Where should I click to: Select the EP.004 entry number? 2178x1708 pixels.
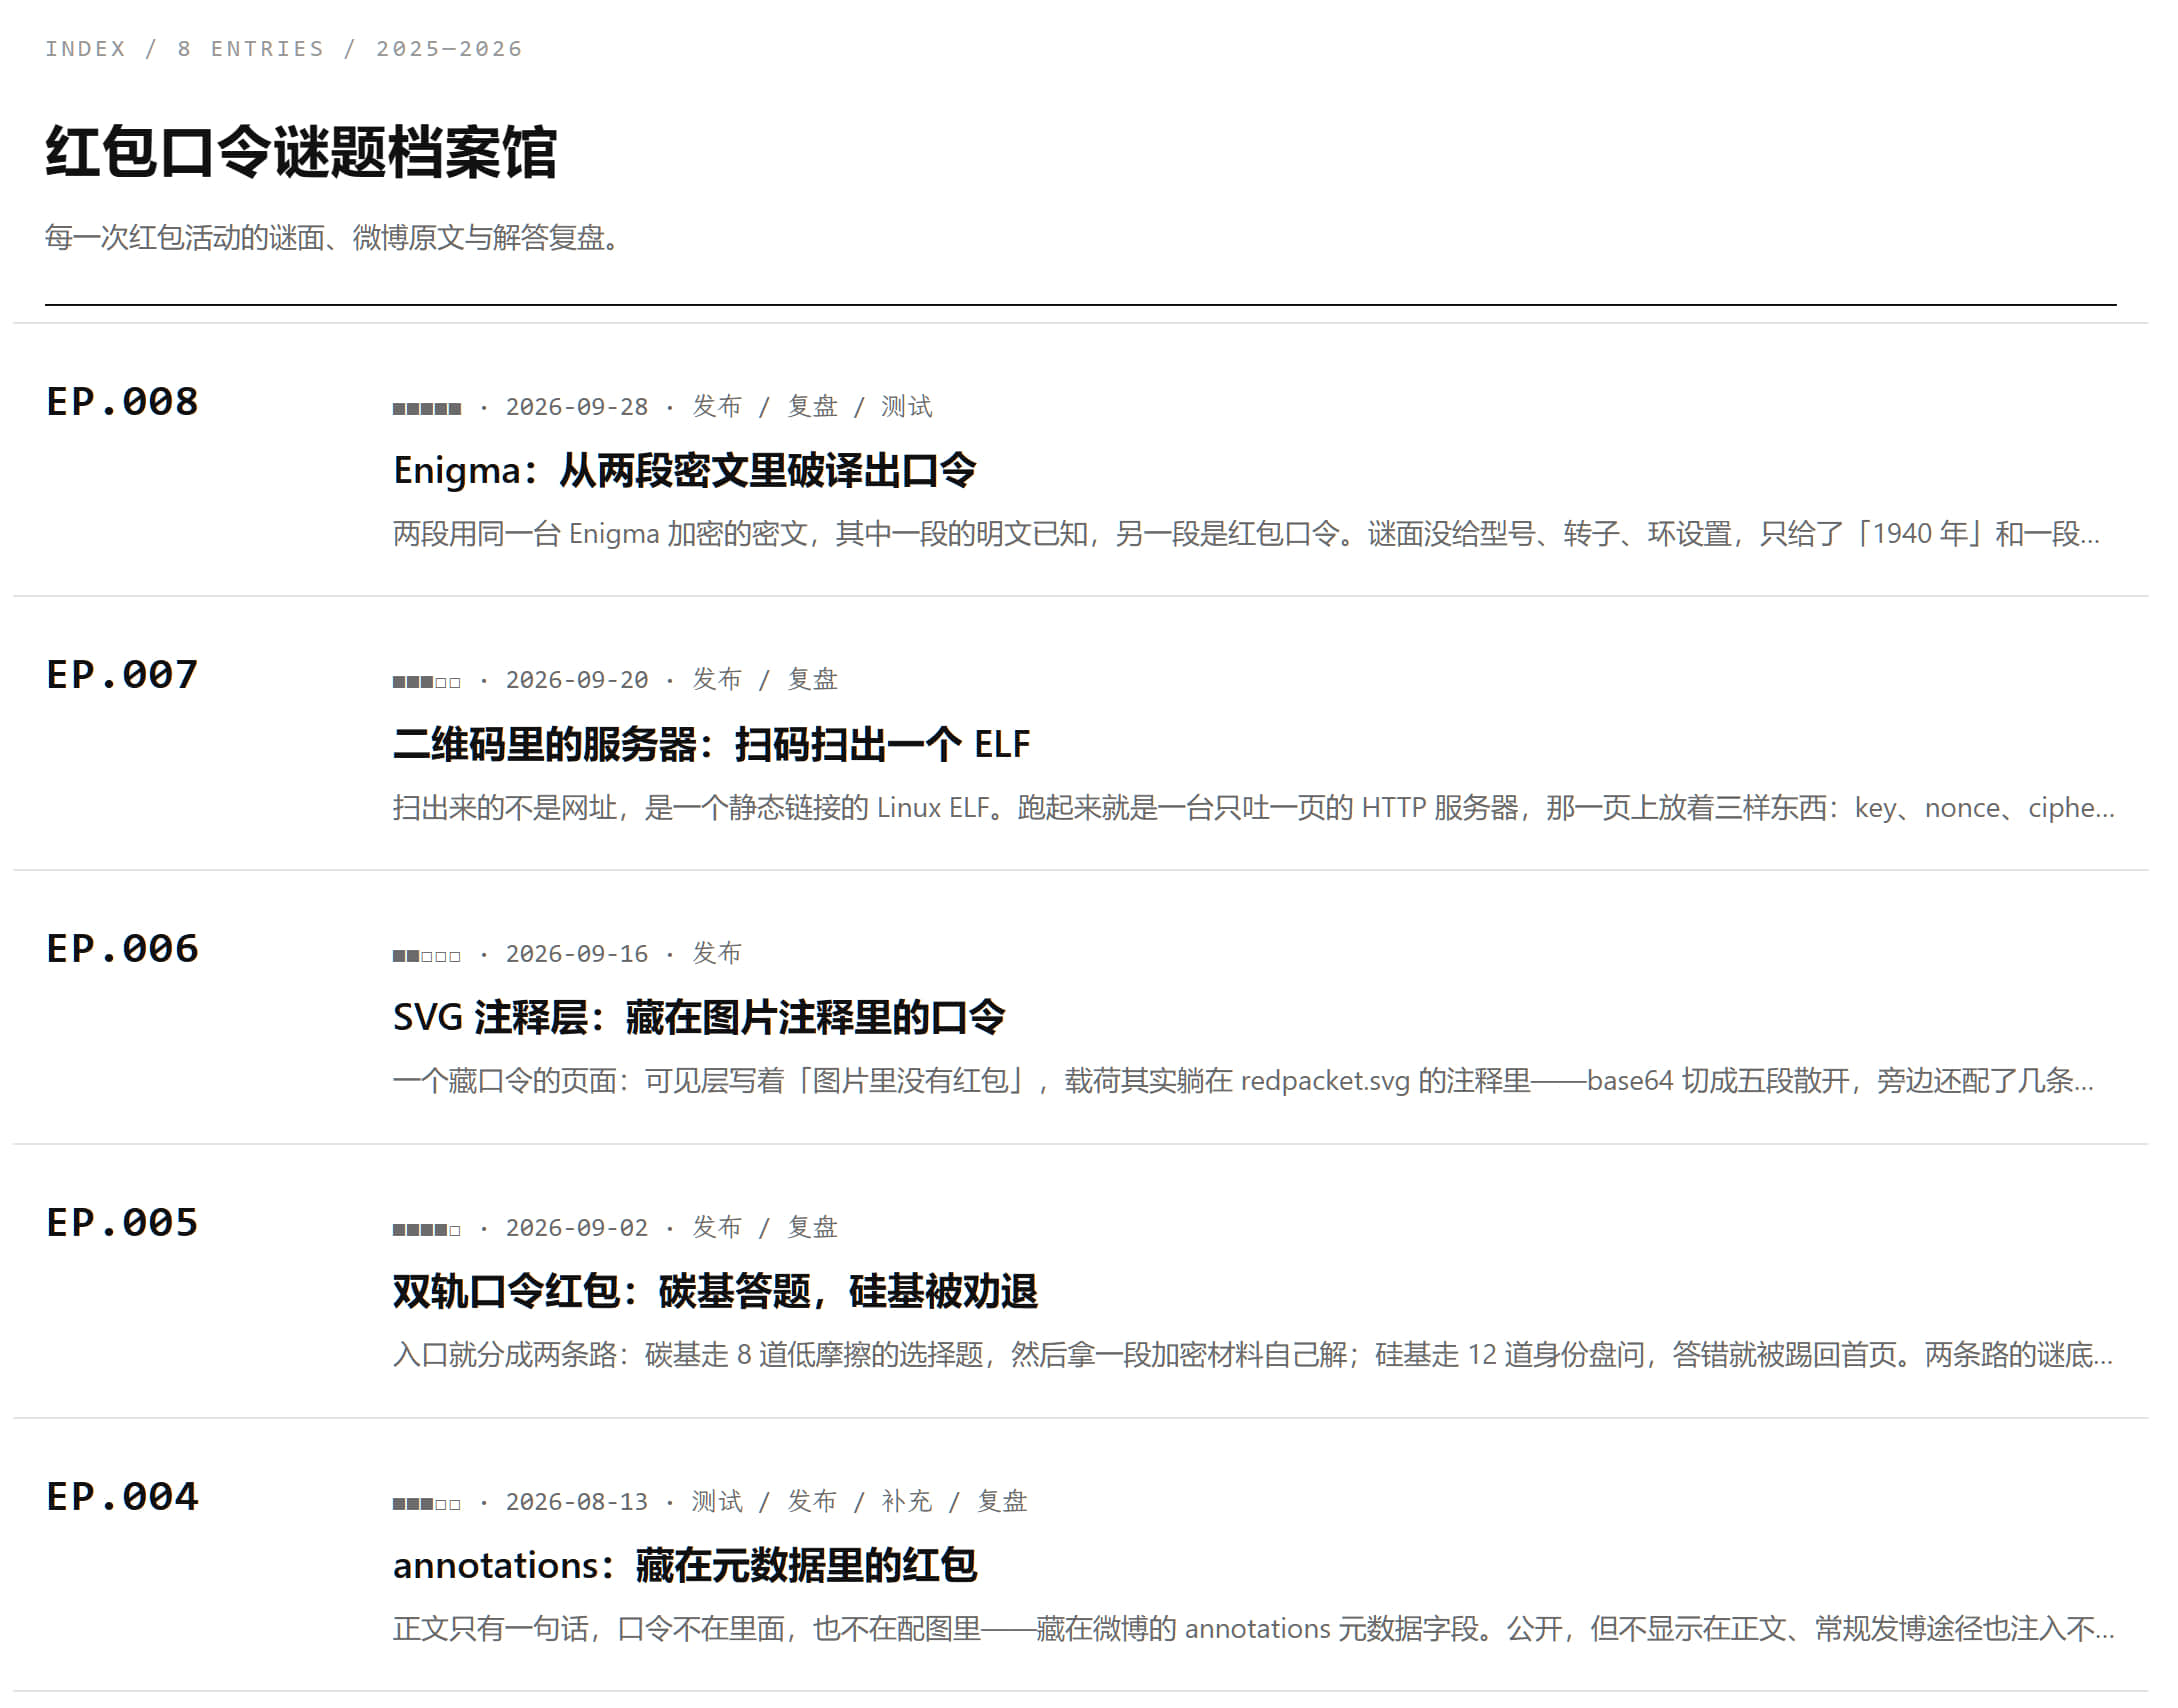click(122, 1497)
